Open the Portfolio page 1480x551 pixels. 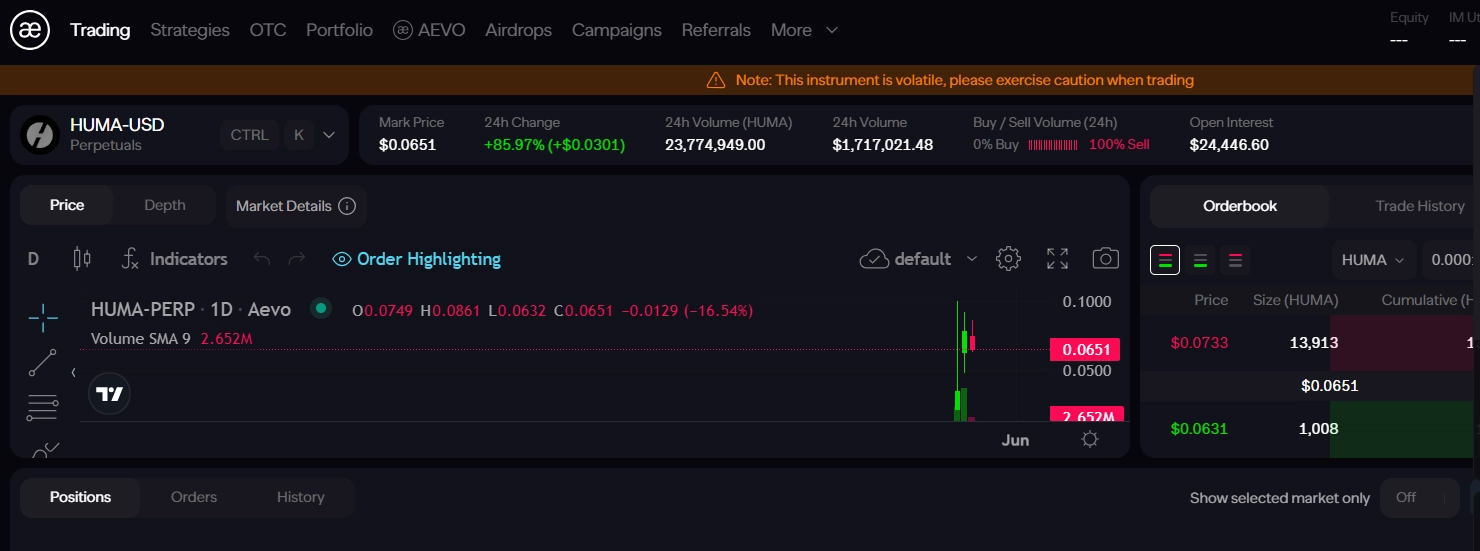(339, 30)
